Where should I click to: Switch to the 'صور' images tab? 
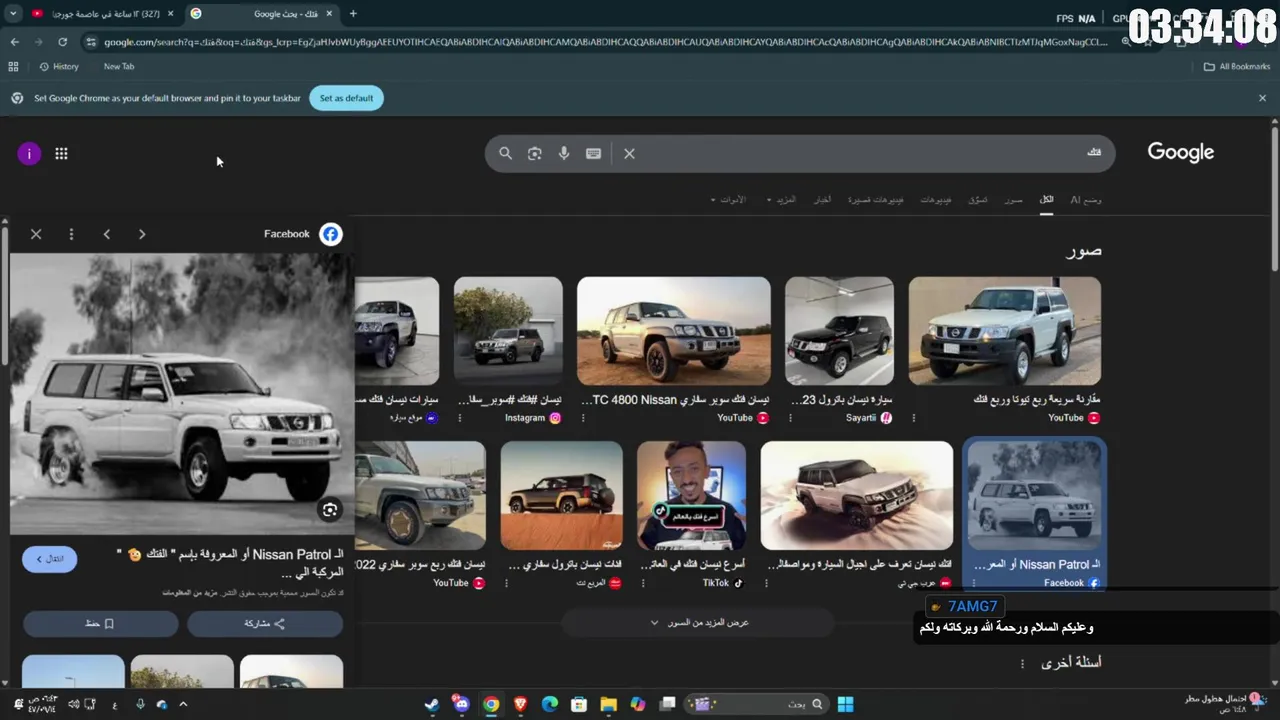[1013, 200]
